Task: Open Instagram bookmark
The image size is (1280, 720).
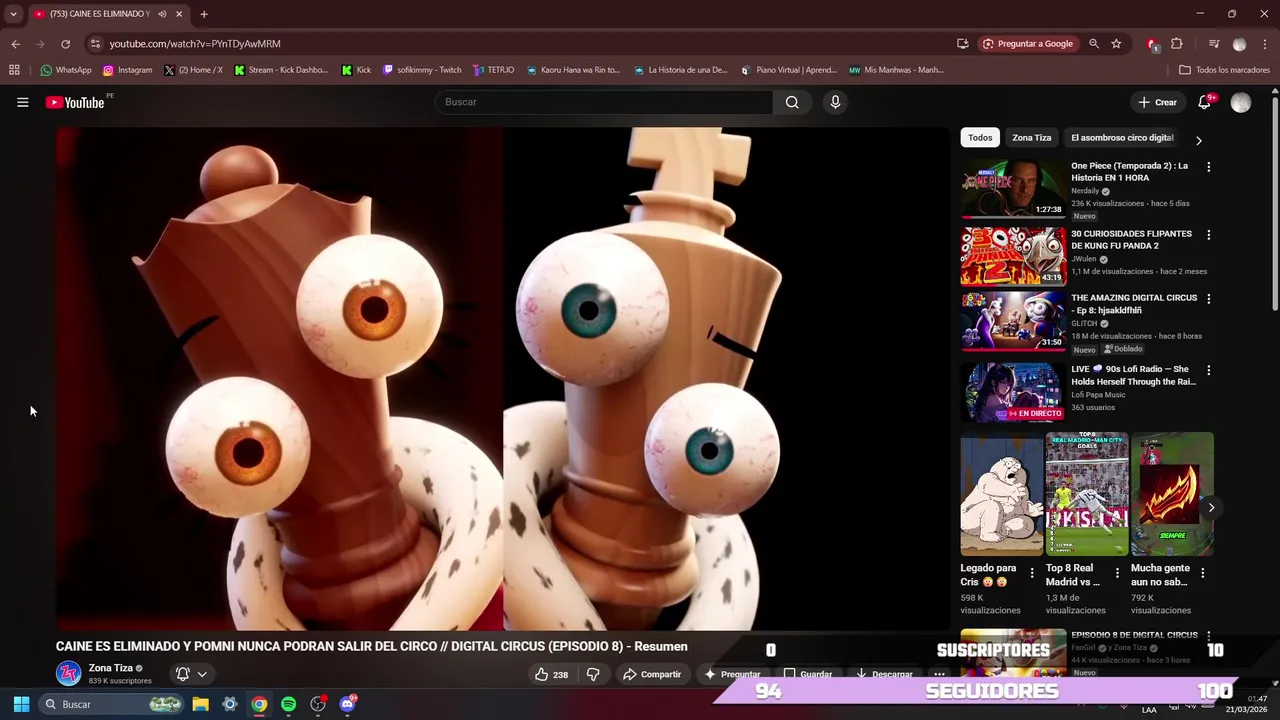Action: click(x=127, y=70)
